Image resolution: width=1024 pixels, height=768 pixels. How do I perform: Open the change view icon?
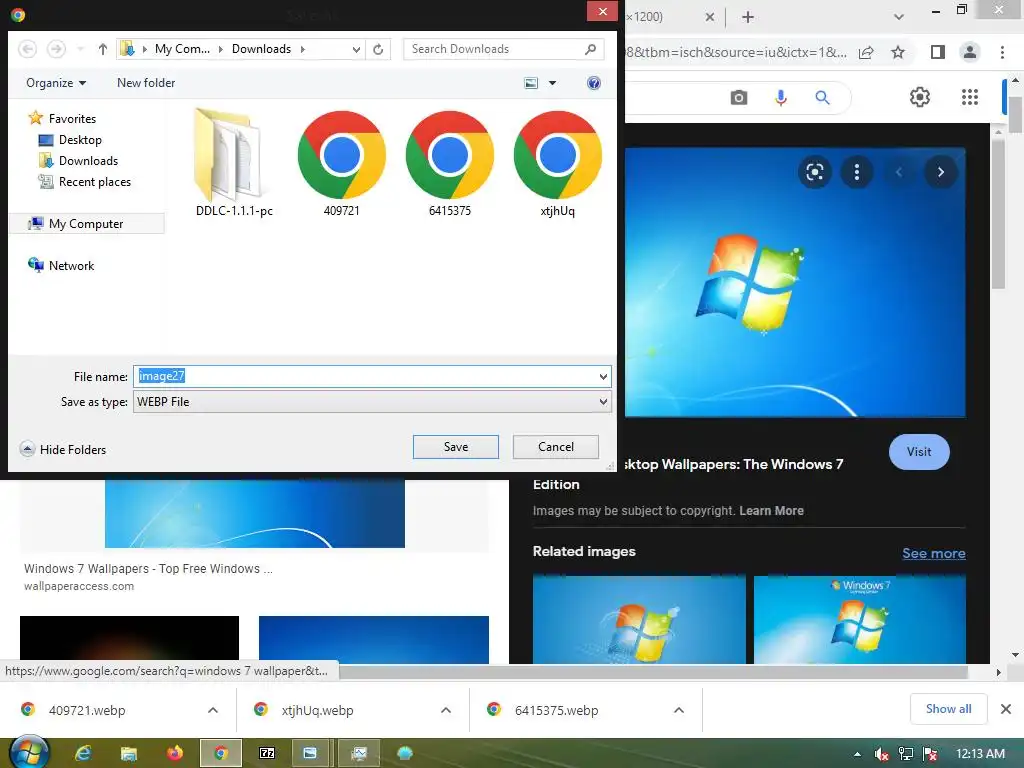pyautogui.click(x=532, y=83)
